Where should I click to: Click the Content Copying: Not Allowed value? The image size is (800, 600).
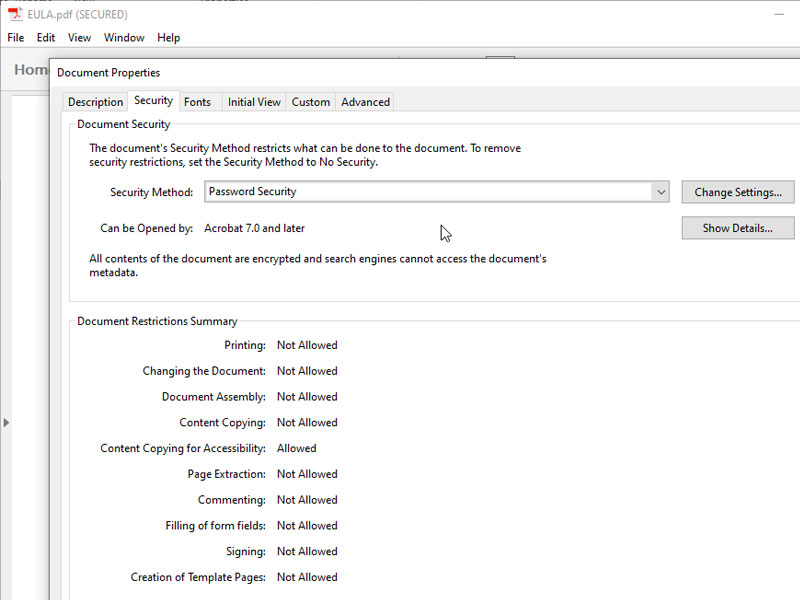(x=307, y=422)
